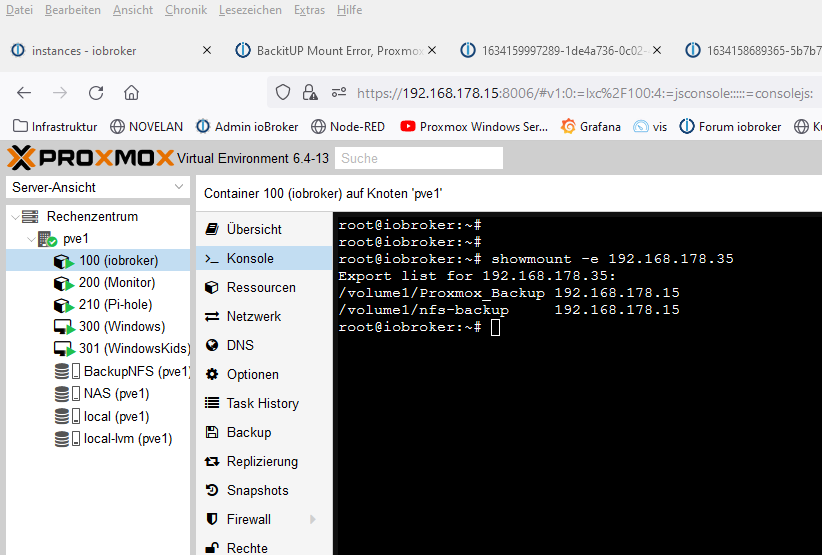822x555 pixels.
Task: Click the terminal prompt cursor line
Action: point(419,327)
